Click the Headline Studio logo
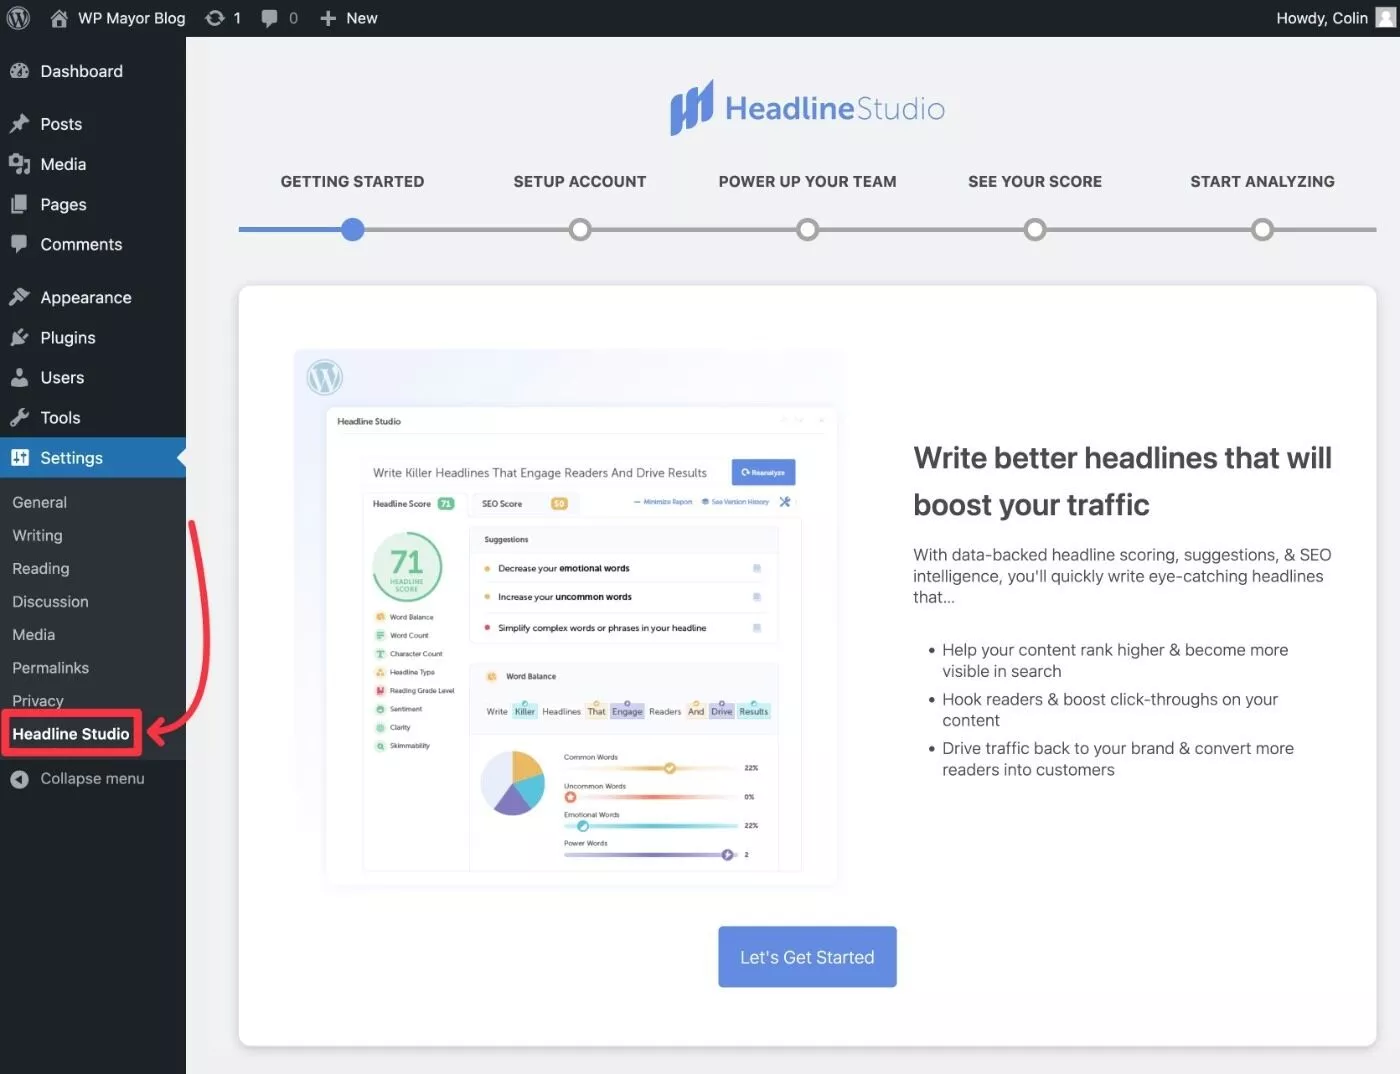This screenshot has width=1400, height=1074. (807, 108)
